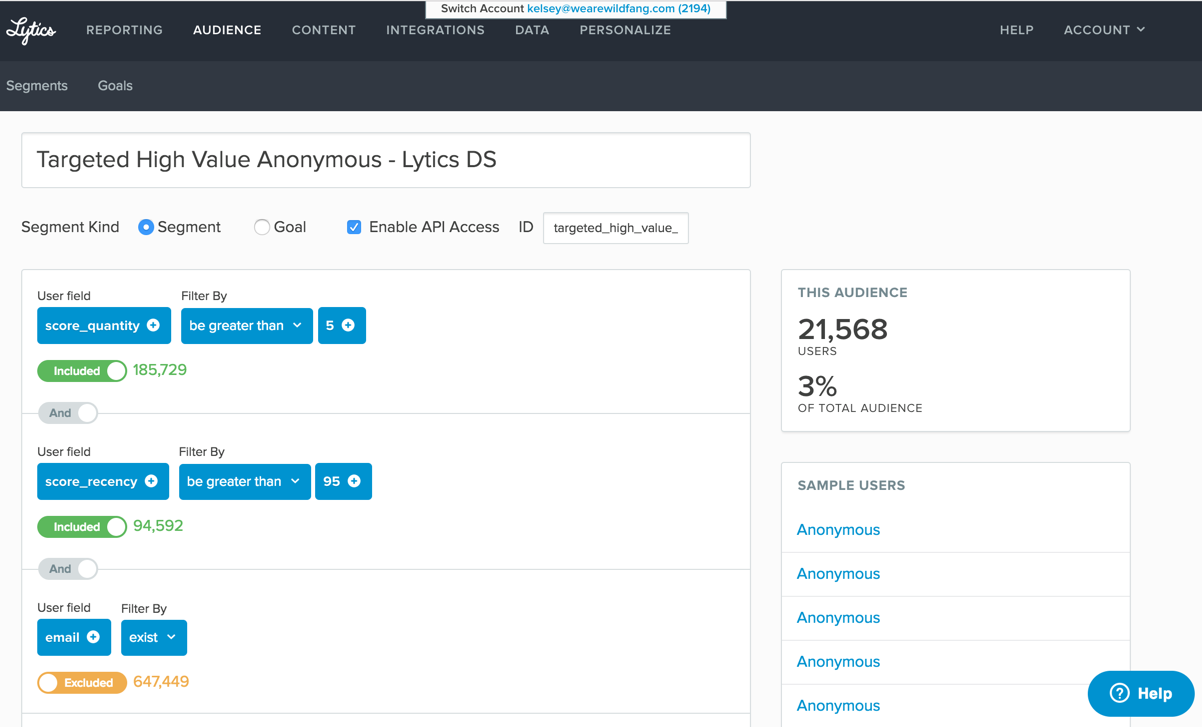The height and width of the screenshot is (727, 1202).
Task: Open the Data menu
Action: click(x=532, y=30)
